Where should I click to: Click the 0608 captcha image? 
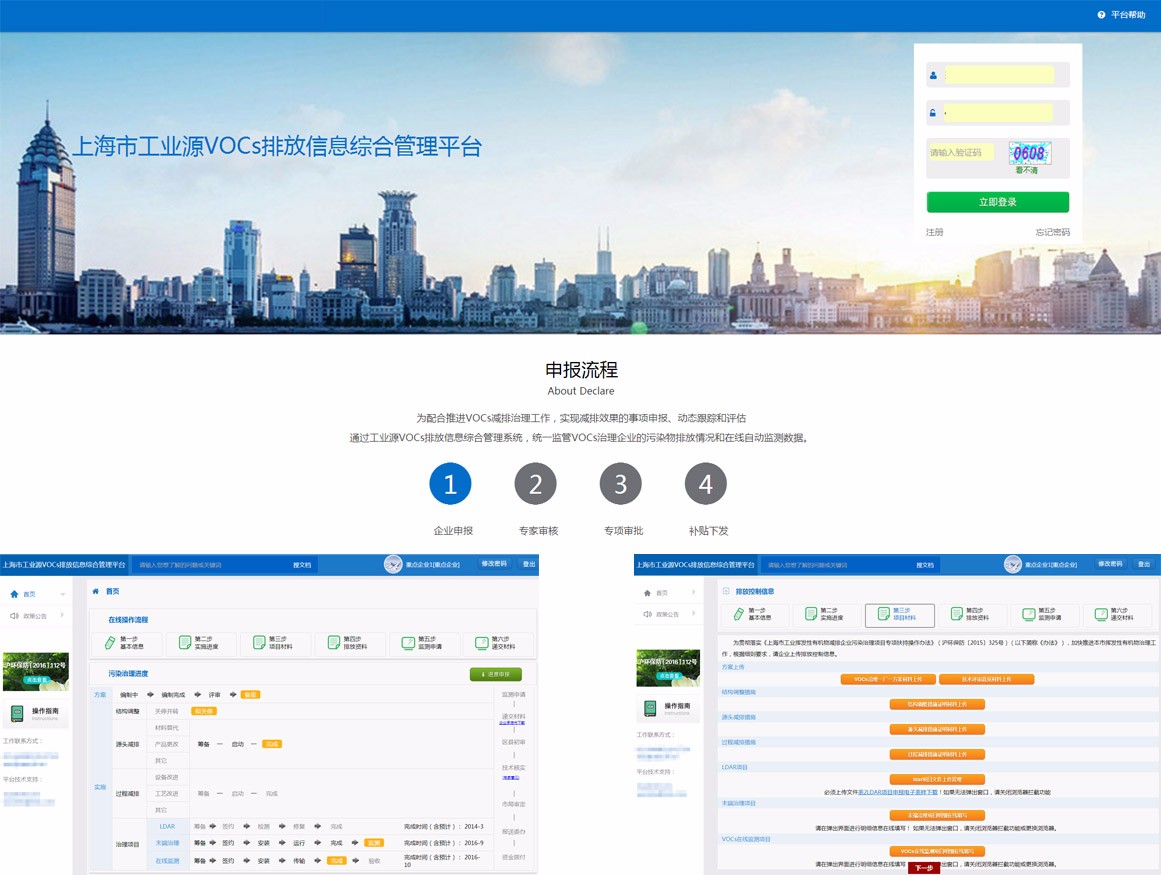pyautogui.click(x=1029, y=153)
